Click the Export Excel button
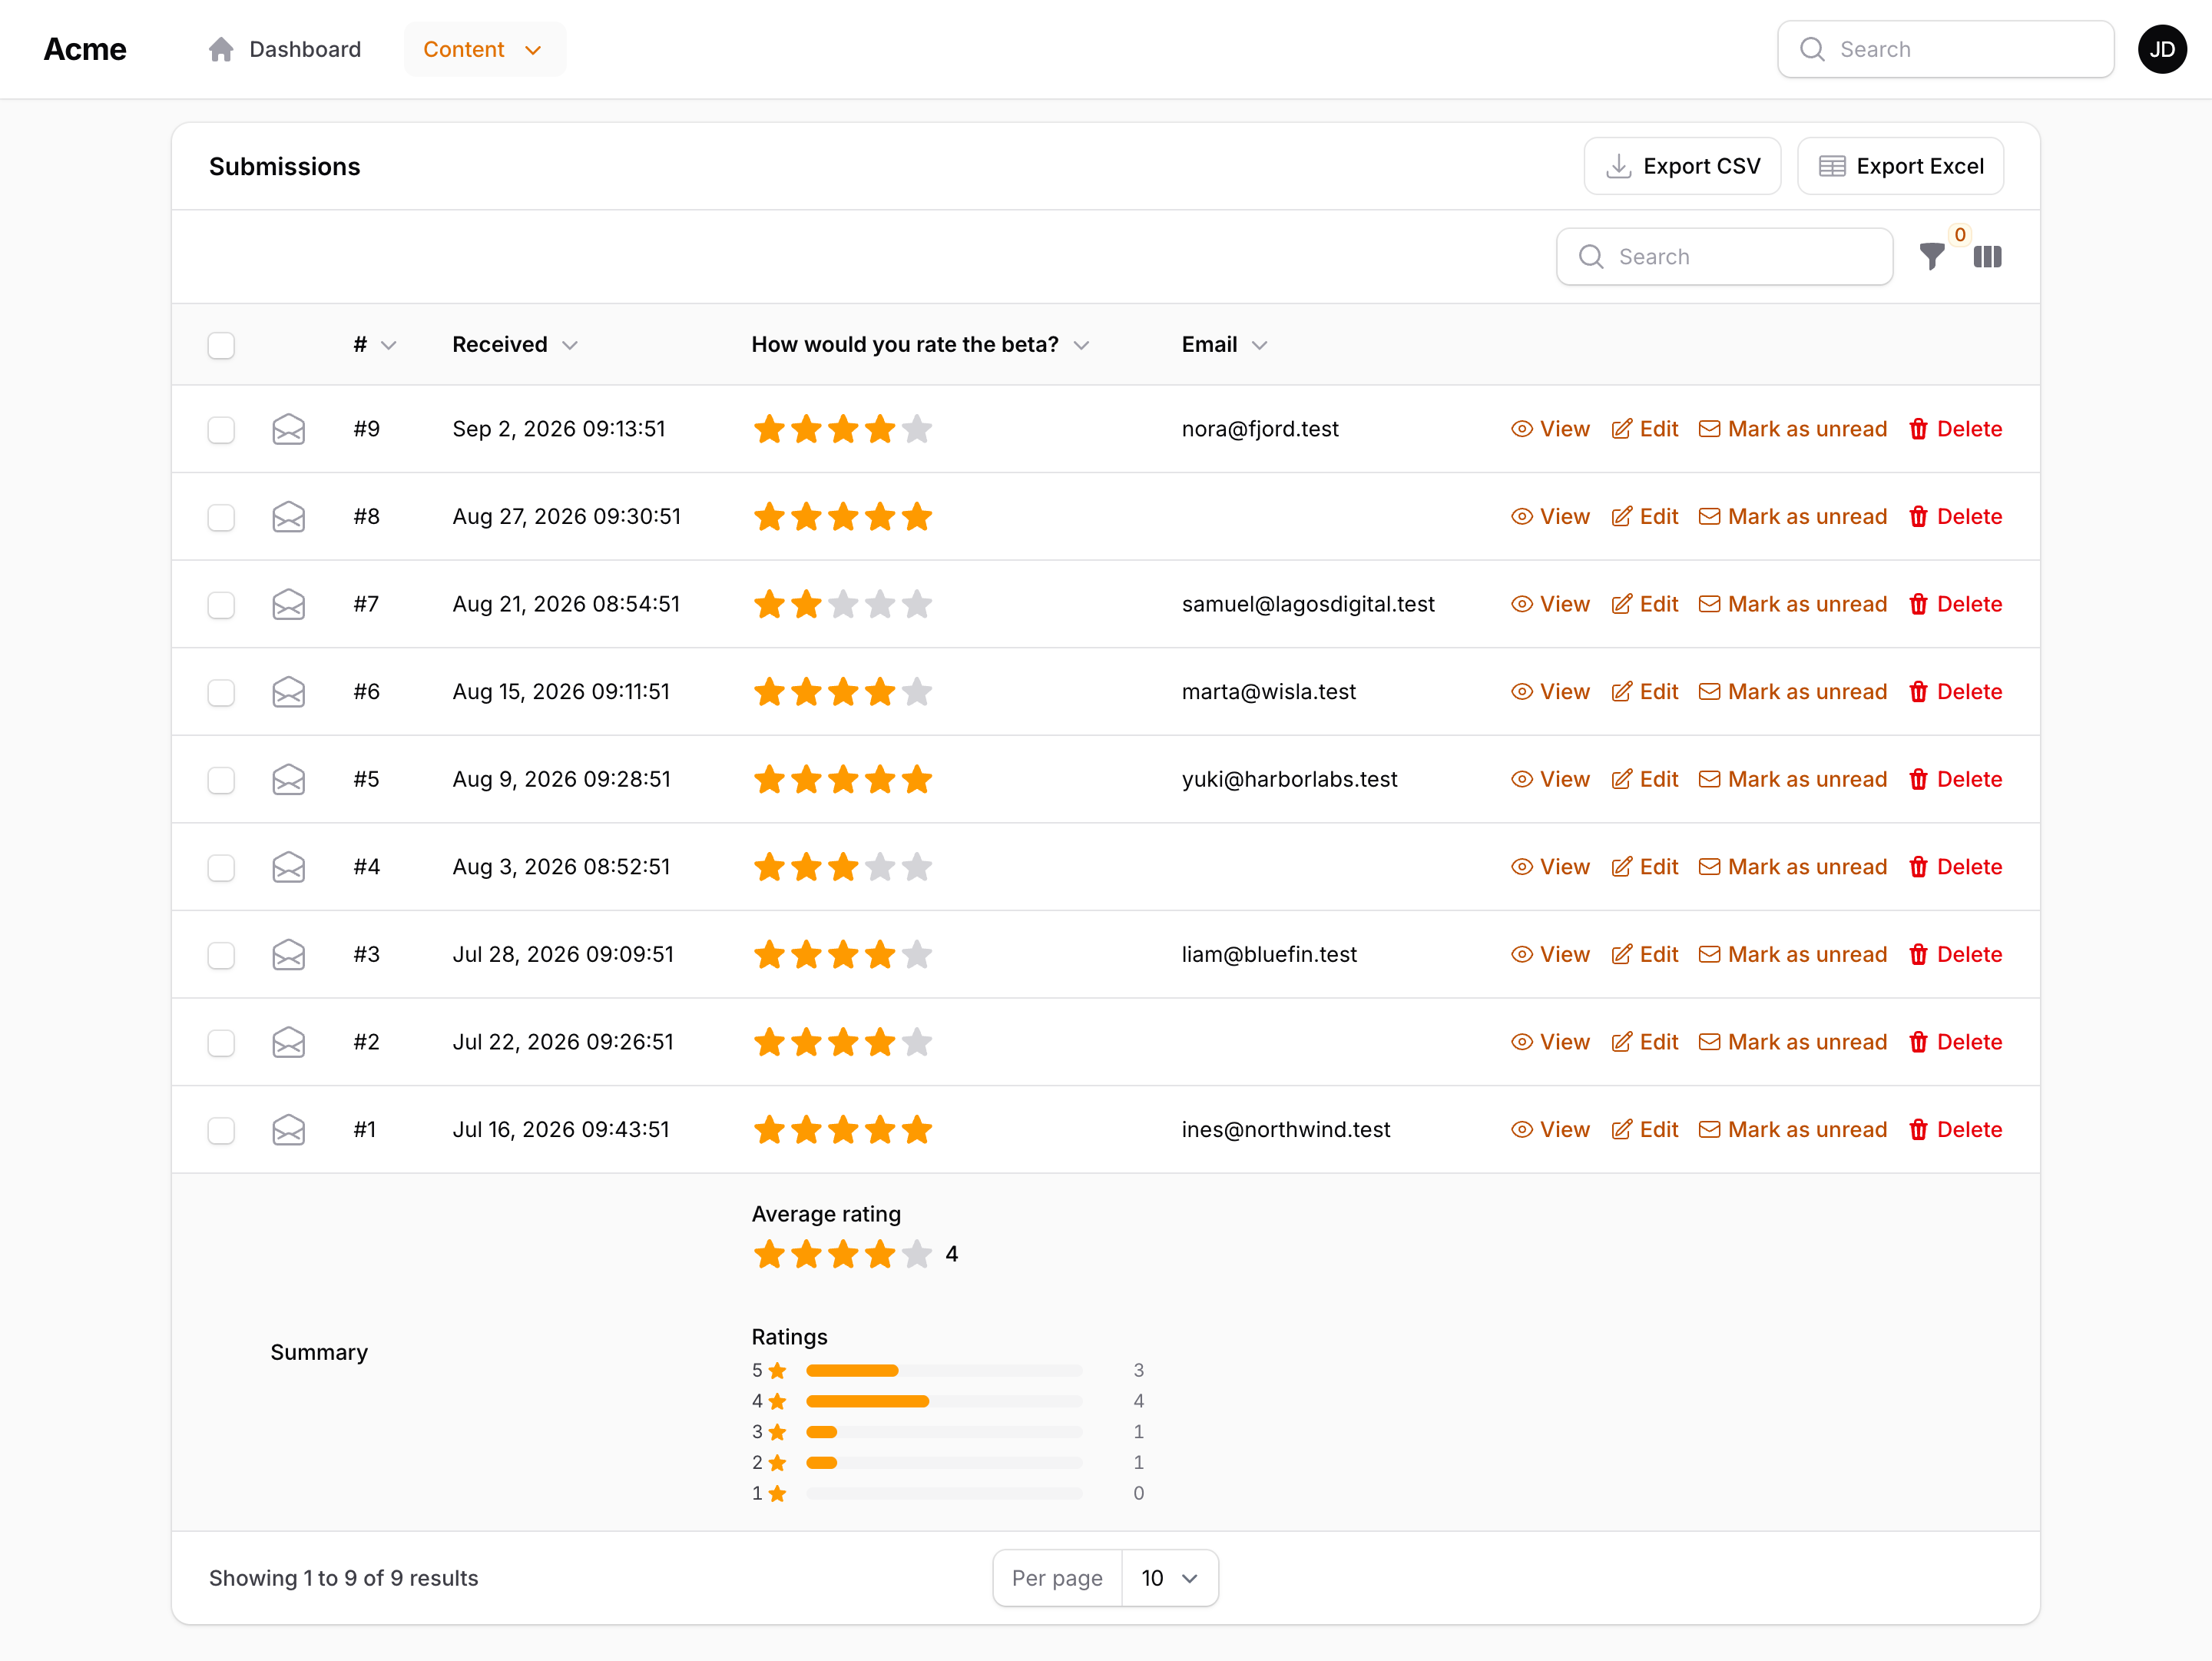The width and height of the screenshot is (2212, 1661). (1900, 166)
